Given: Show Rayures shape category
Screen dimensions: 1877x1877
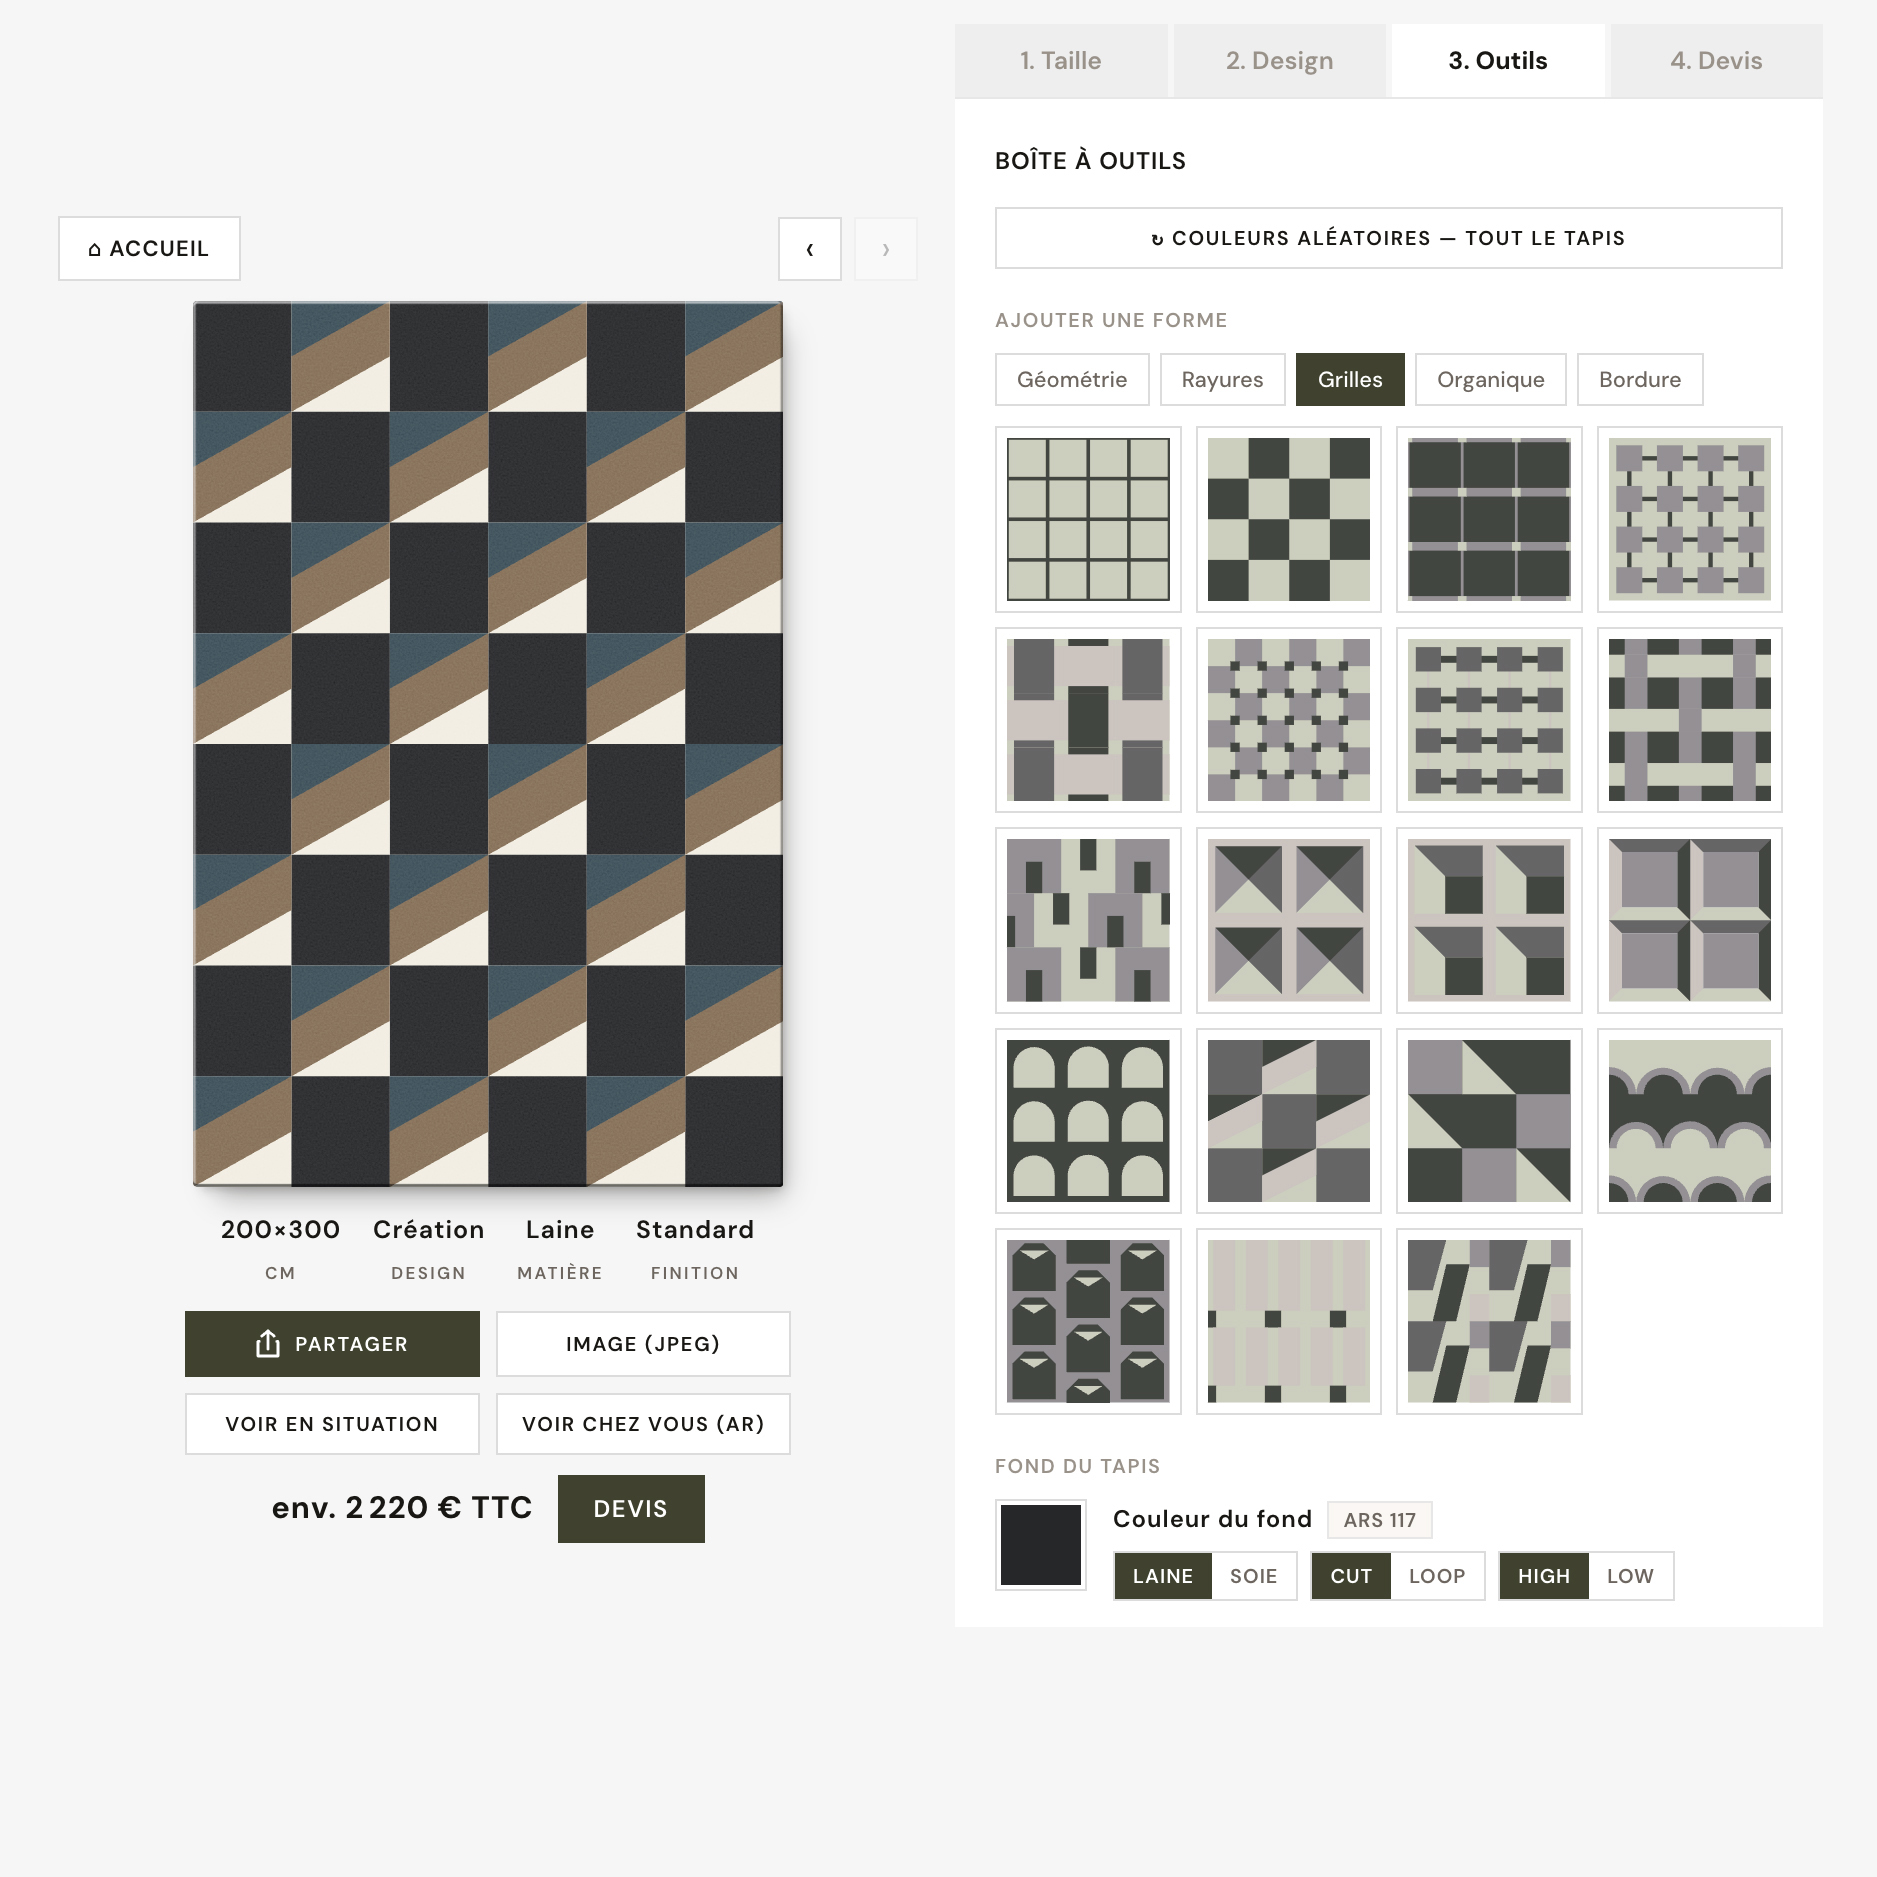Looking at the screenshot, I should pos(1222,380).
